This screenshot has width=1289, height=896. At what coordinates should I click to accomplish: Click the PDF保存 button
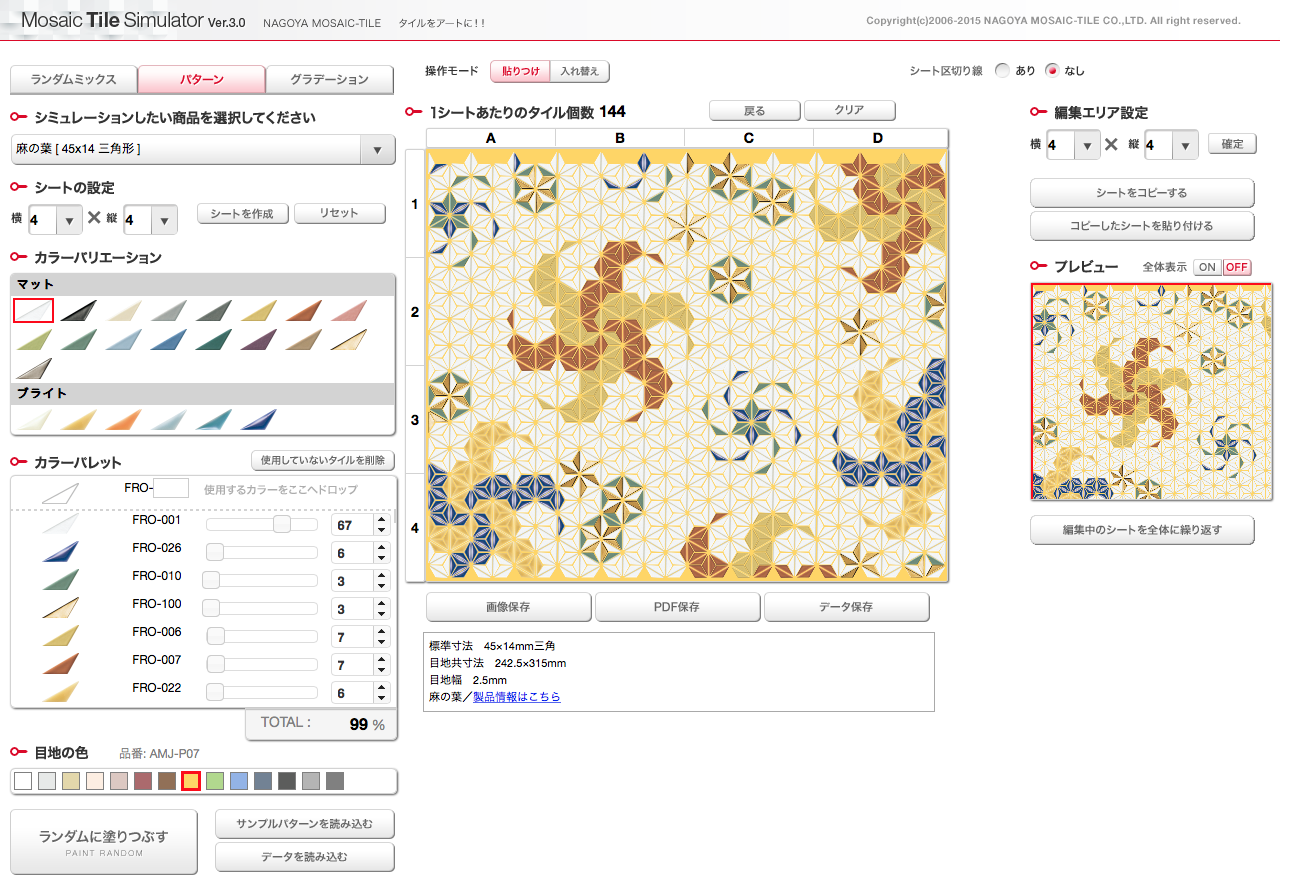[x=676, y=607]
